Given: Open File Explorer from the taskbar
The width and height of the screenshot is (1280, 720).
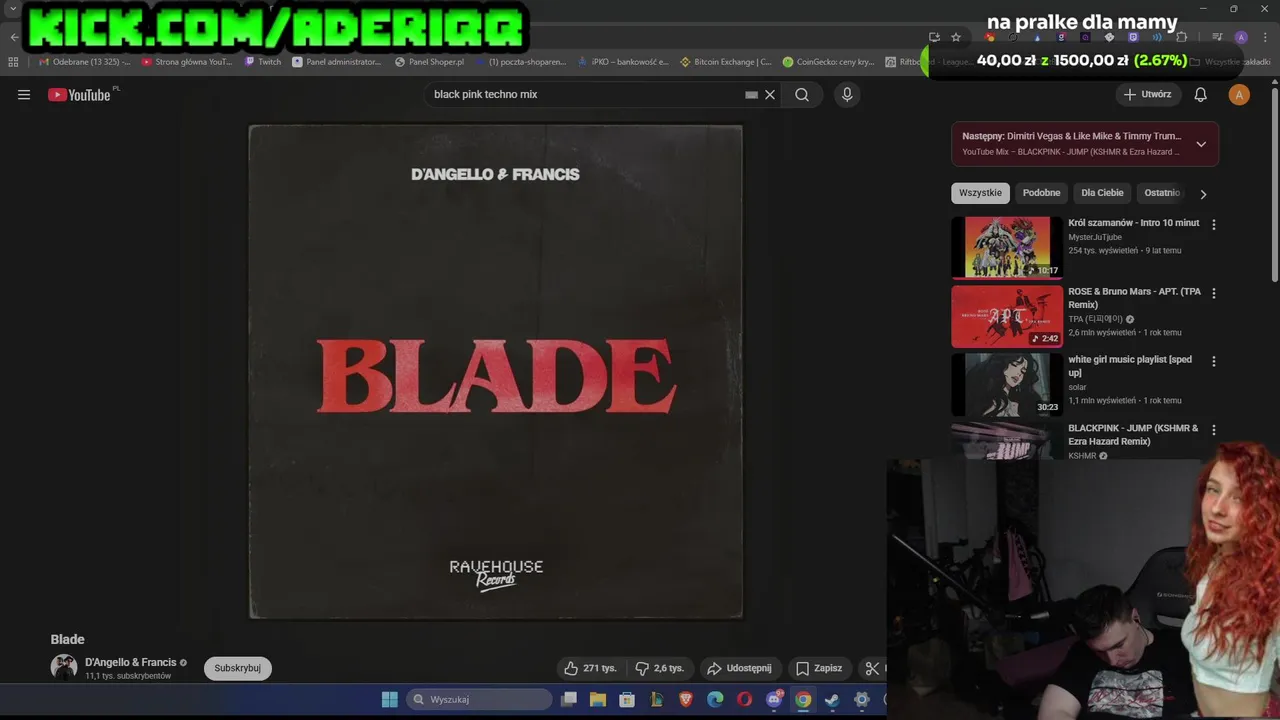Looking at the screenshot, I should pyautogui.click(x=597, y=699).
